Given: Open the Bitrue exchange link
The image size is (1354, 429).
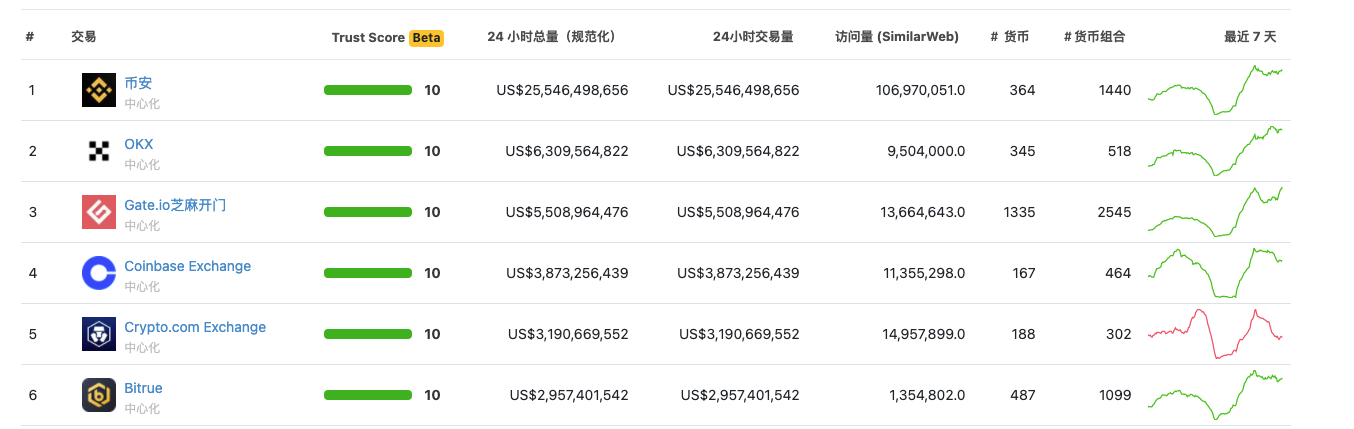Looking at the screenshot, I should coord(143,388).
